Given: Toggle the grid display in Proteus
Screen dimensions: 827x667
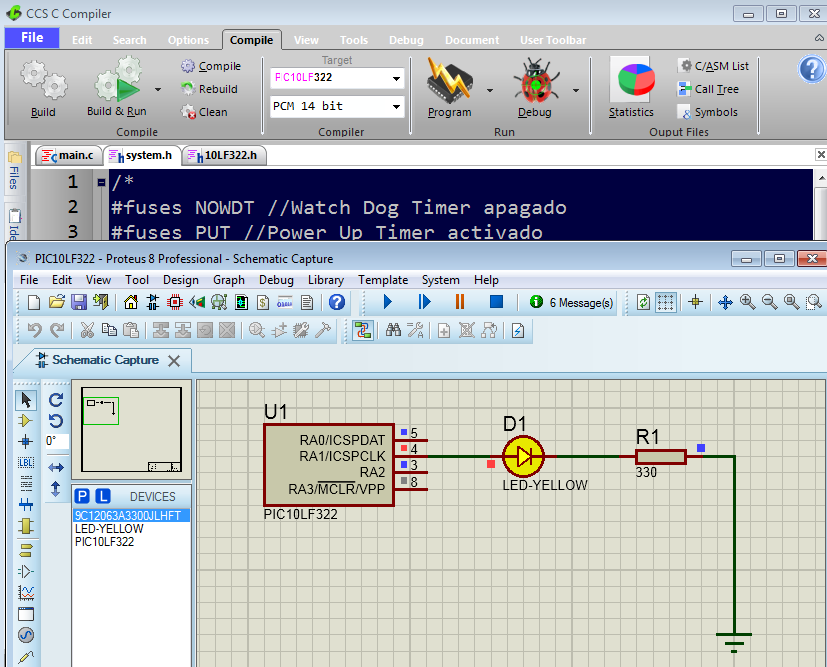Looking at the screenshot, I should click(x=666, y=302).
